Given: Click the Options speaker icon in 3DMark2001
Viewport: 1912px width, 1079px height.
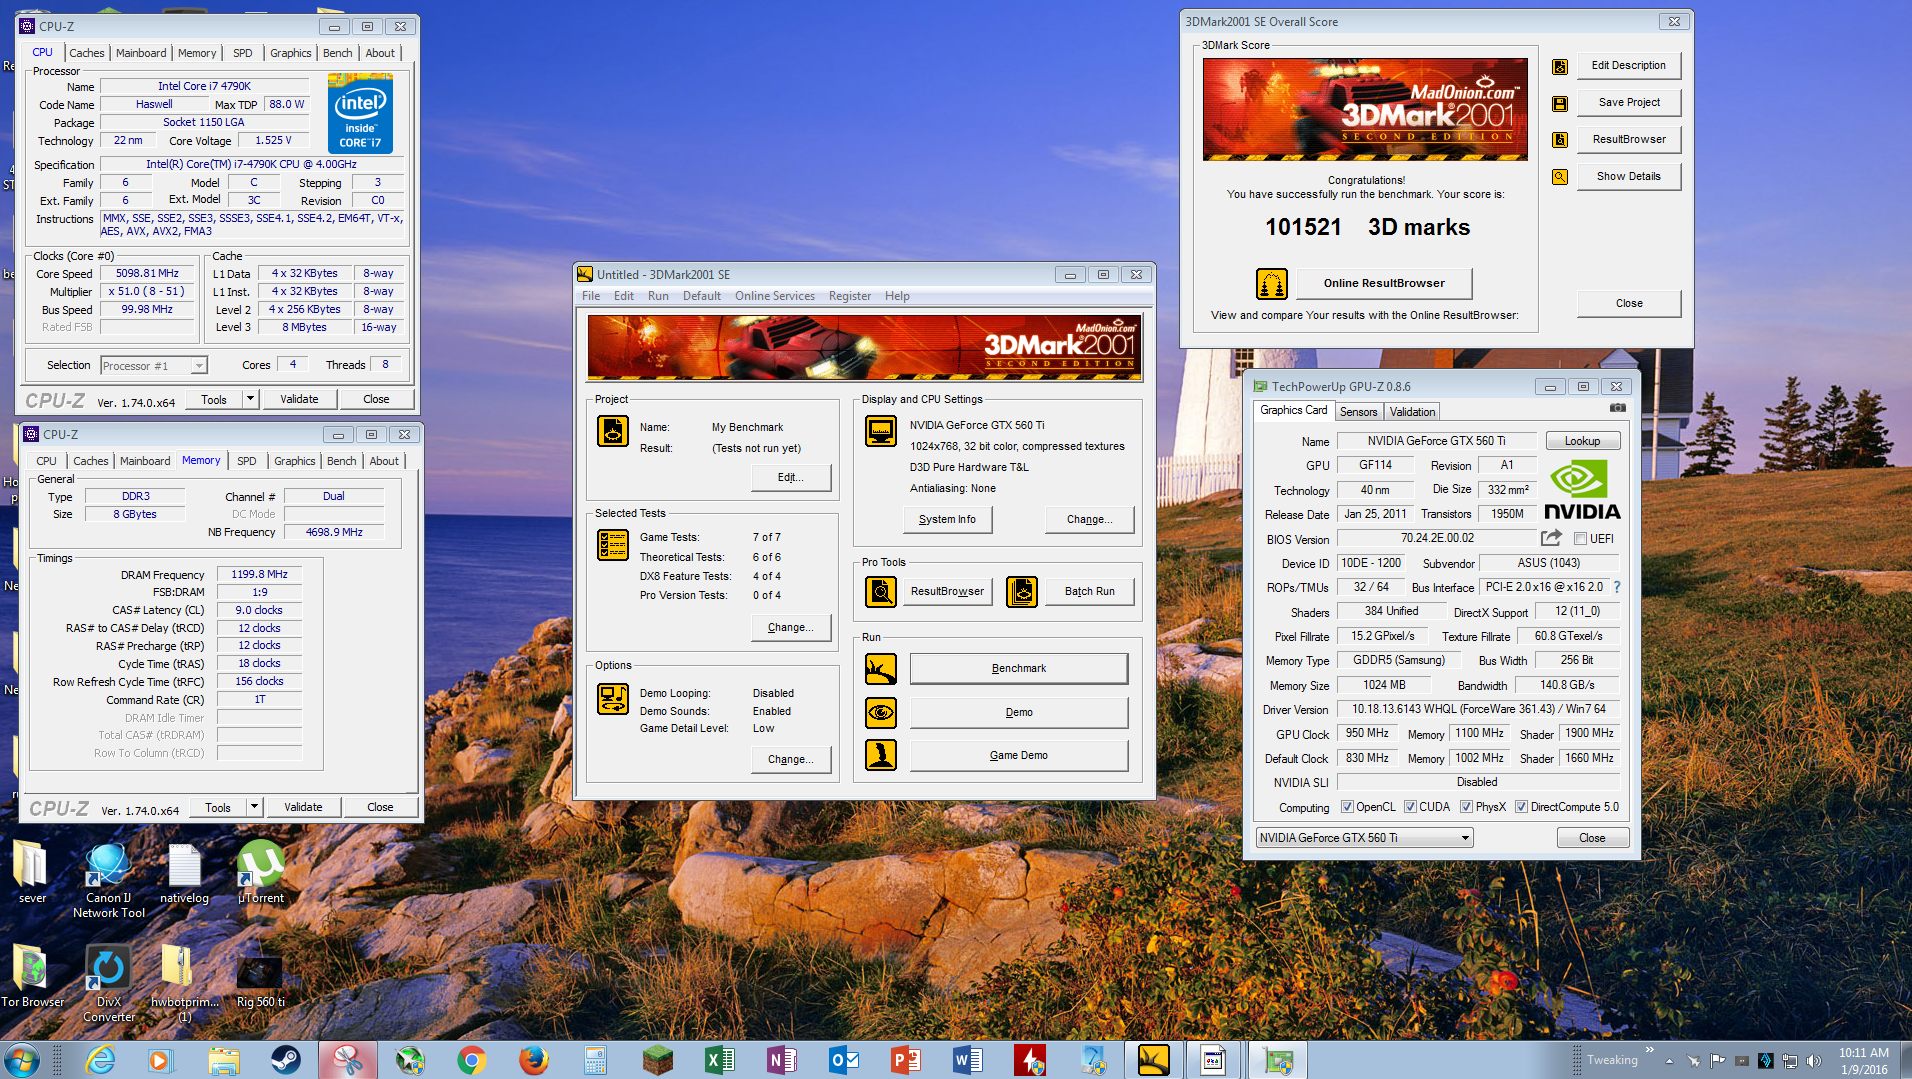Looking at the screenshot, I should point(612,699).
